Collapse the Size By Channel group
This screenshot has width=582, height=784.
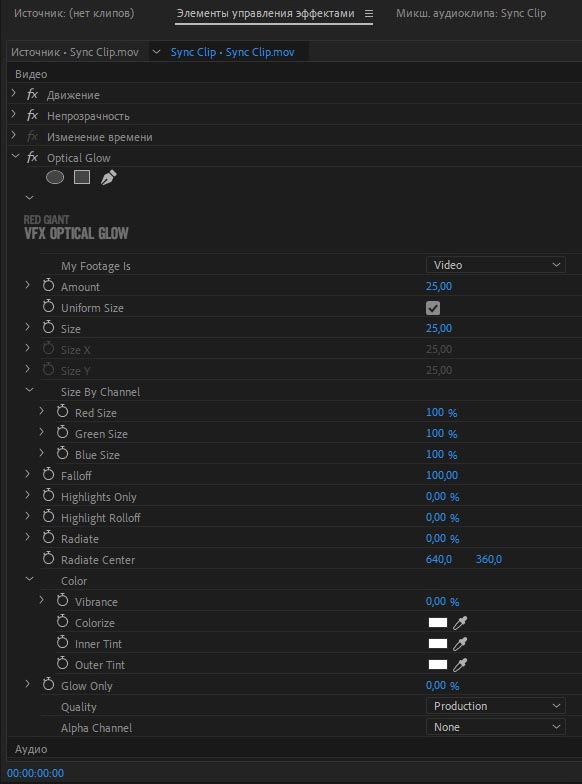30,390
